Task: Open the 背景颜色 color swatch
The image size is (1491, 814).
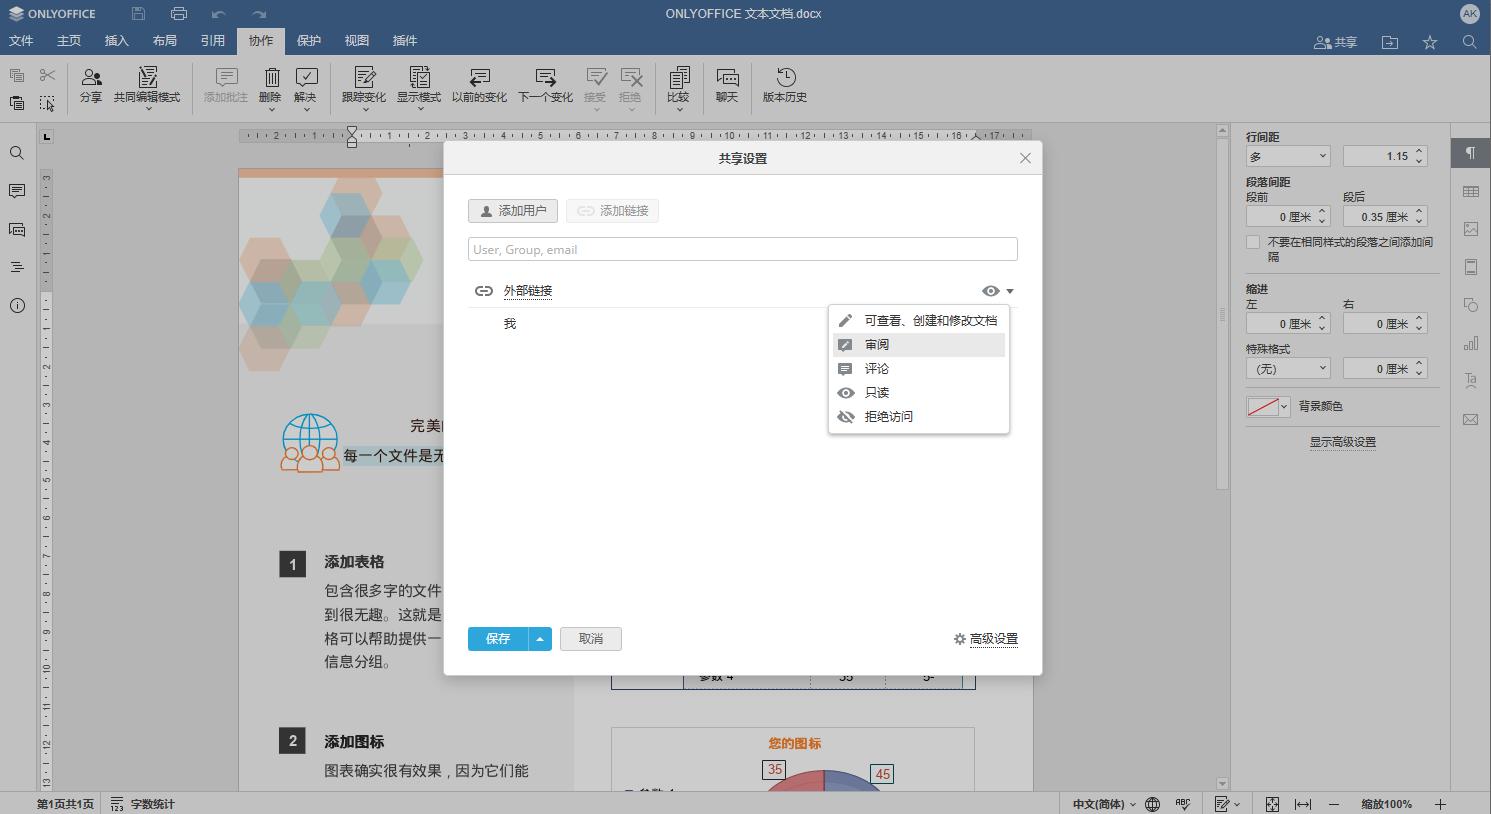Action: [x=1262, y=406]
